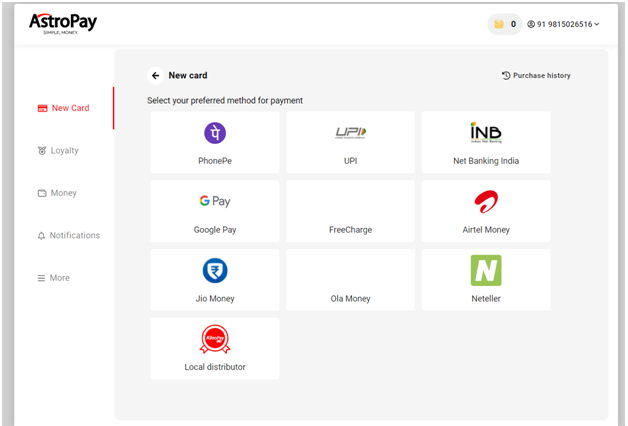Select New Card in the sidebar

63,108
